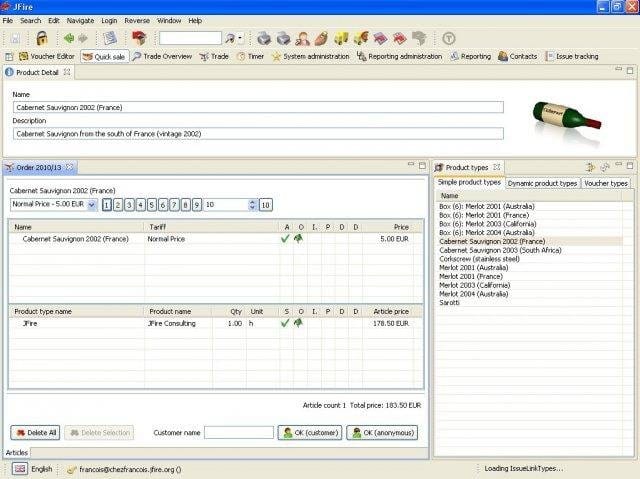Viewport: 640px width, 479px height.
Task: Click the disabled save floppy icon
Action: (15, 39)
